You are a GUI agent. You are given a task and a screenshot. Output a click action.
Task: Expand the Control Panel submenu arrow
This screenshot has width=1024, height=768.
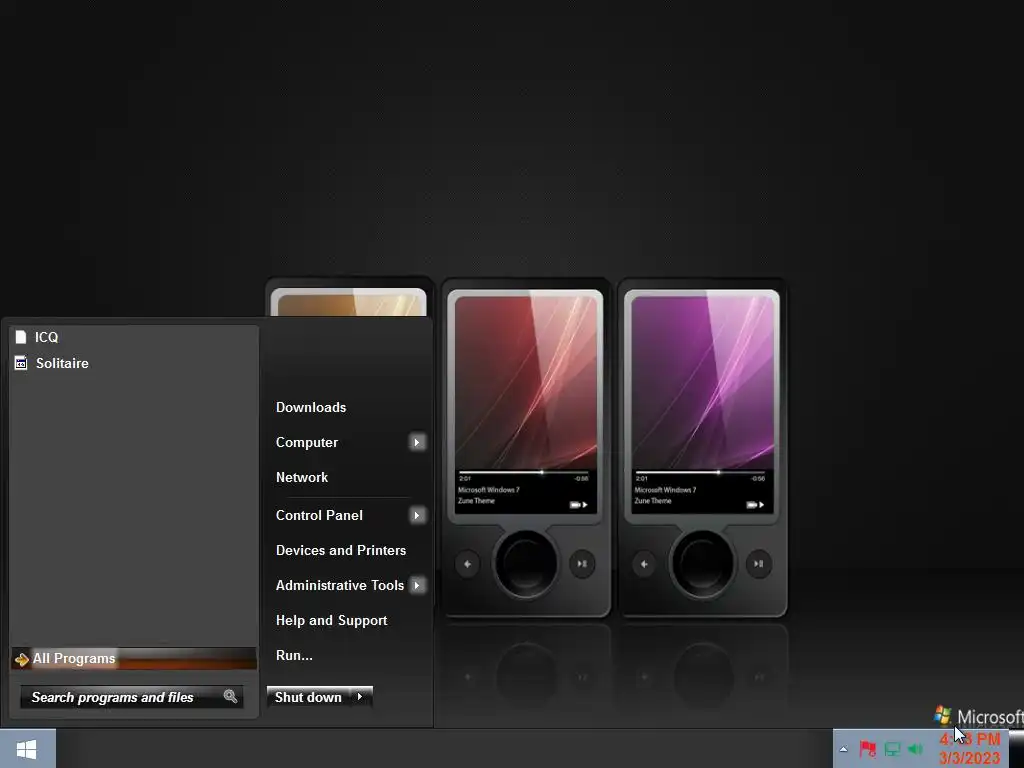click(417, 515)
